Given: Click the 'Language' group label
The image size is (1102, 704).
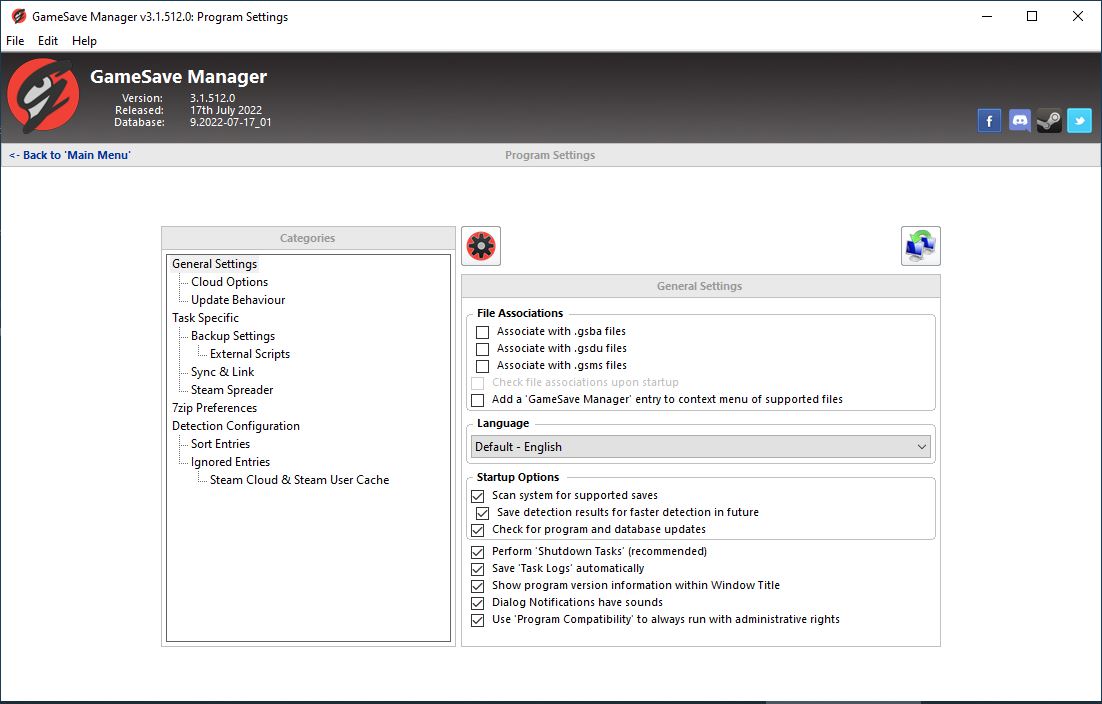Looking at the screenshot, I should 503,424.
